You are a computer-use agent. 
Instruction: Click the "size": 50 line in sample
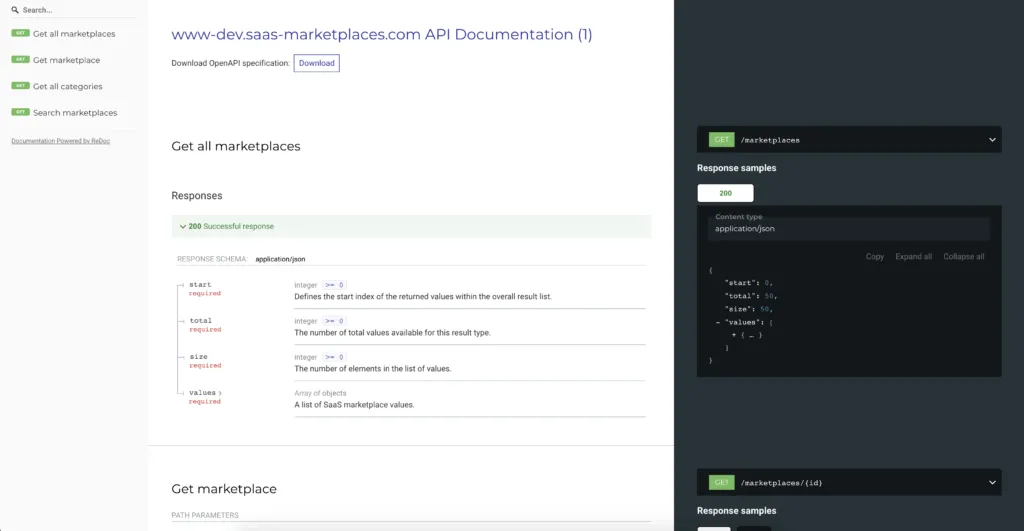(x=748, y=309)
